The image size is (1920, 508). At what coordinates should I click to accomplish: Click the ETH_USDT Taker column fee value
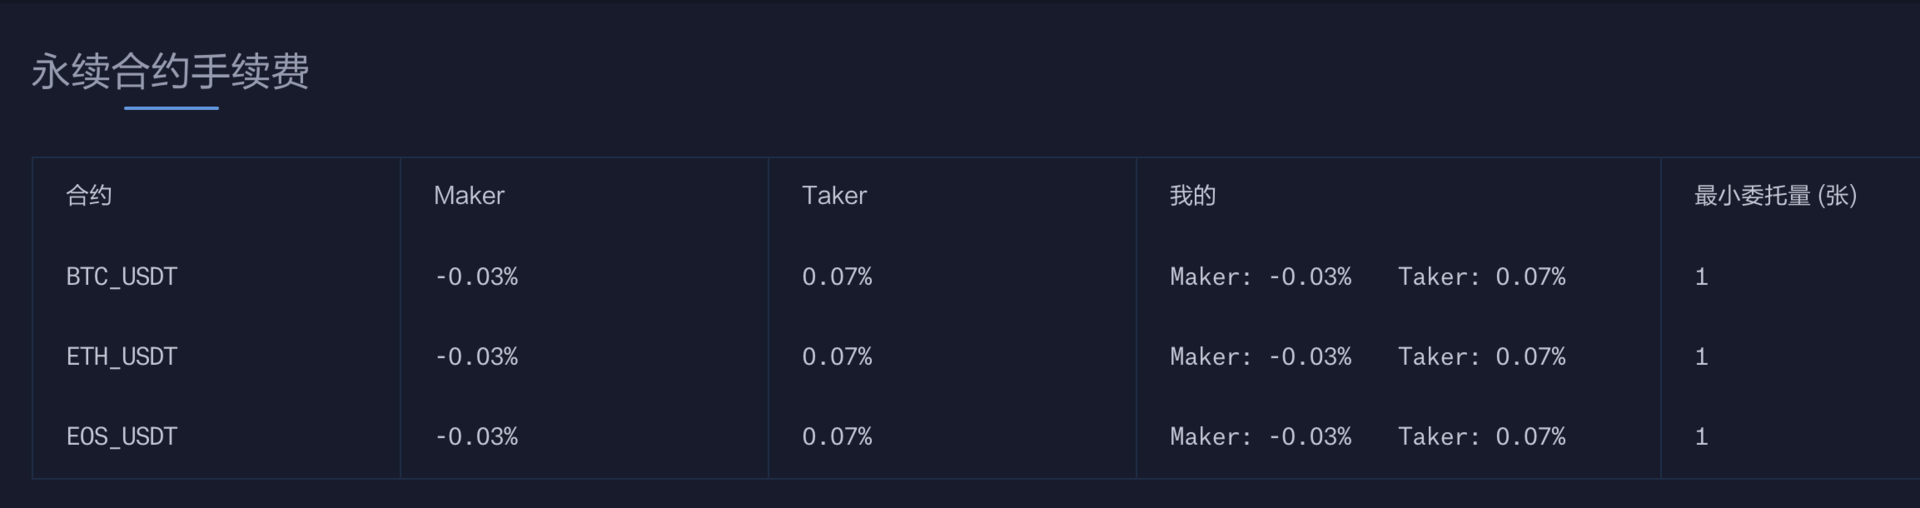click(837, 357)
